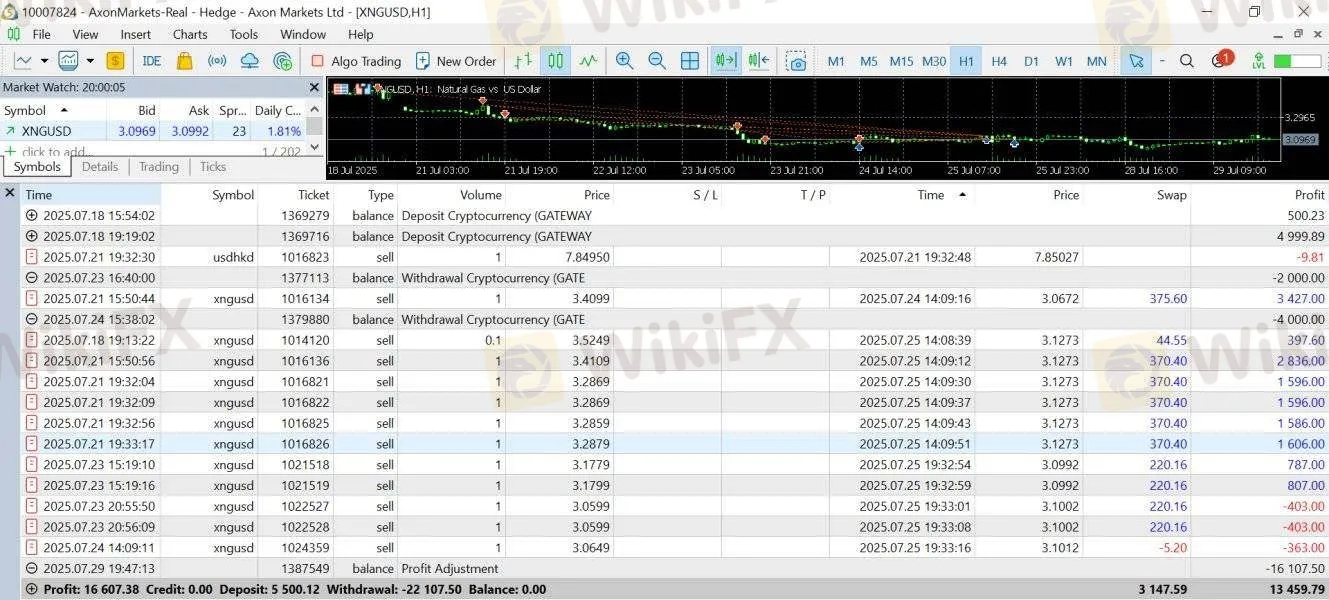Viewport: 1329px width, 600px height.
Task: Switch chart to candlesticks mode
Action: pyautogui.click(x=555, y=61)
